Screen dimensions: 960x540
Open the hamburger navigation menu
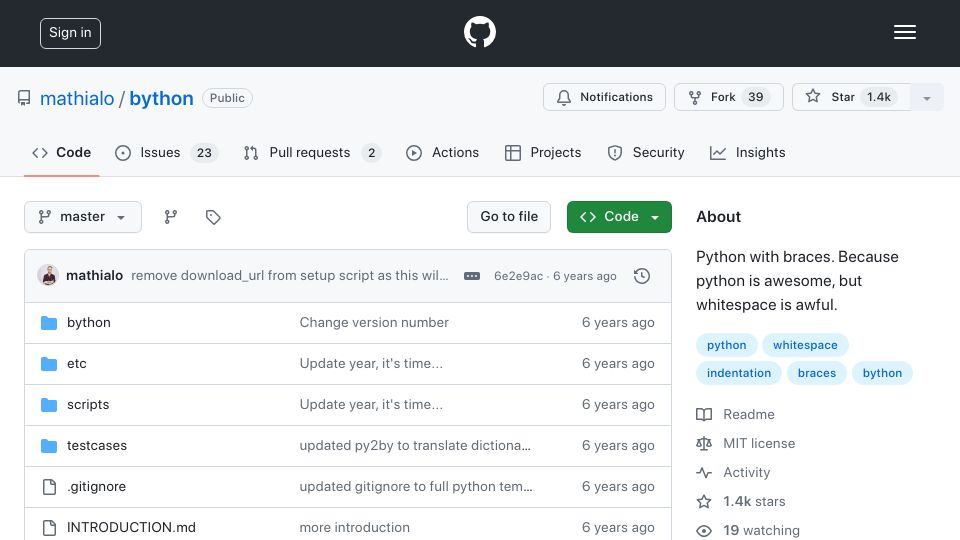coord(904,32)
